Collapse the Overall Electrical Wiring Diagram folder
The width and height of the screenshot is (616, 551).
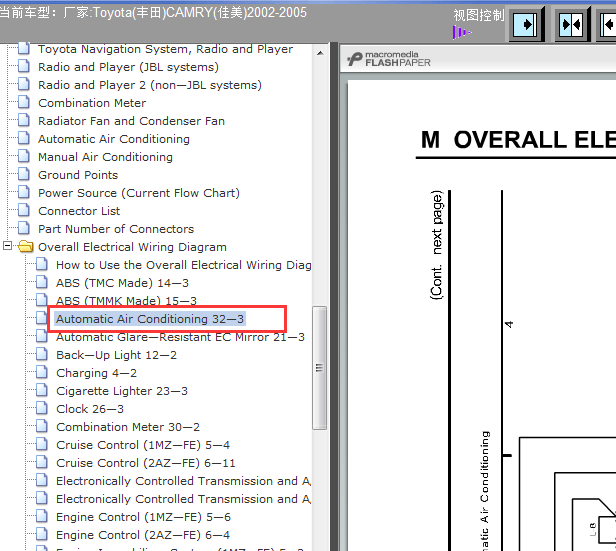coord(7,246)
